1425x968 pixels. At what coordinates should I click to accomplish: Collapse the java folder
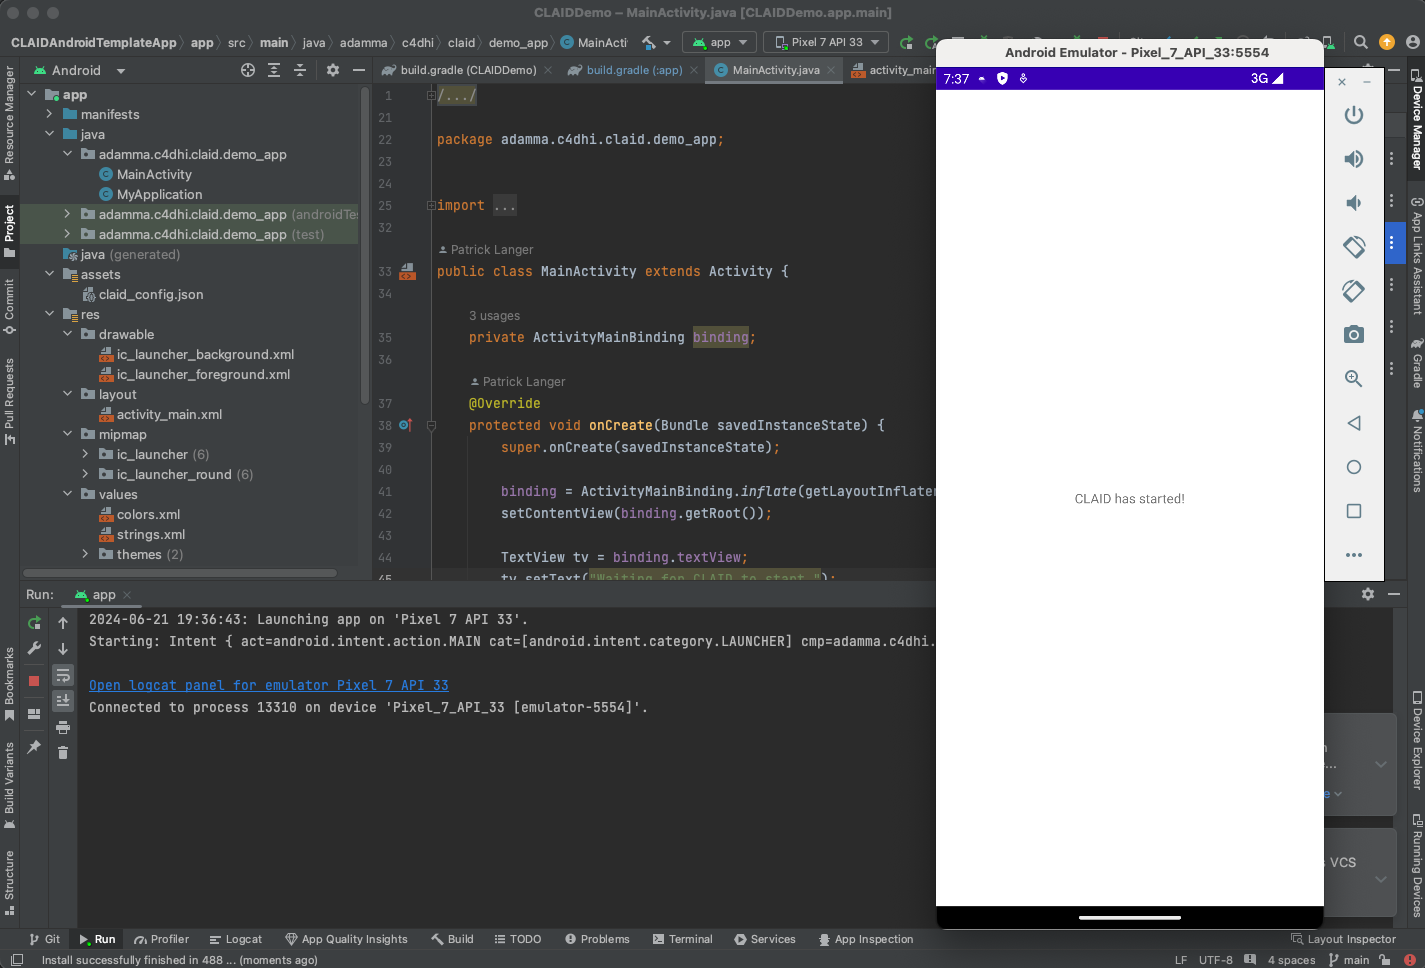[x=49, y=134]
